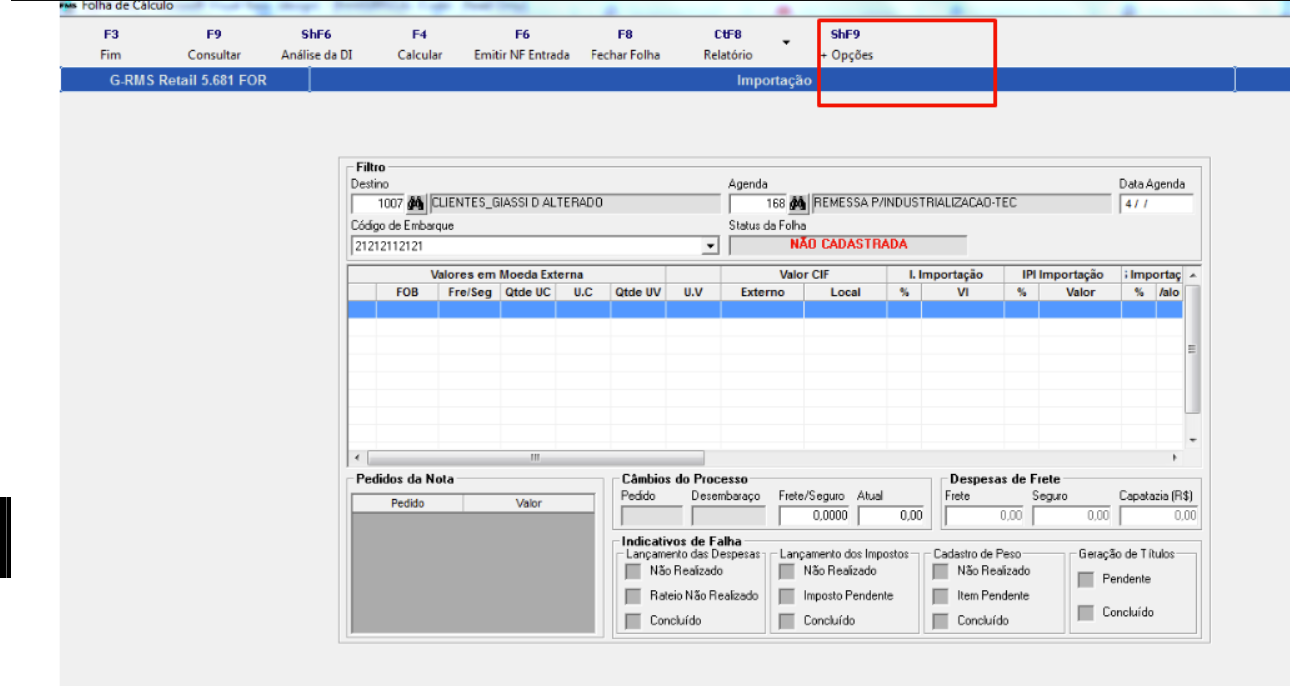The width and height of the screenshot is (1290, 686).
Task: Open the CtF8 Relatório option
Action: [x=728, y=45]
